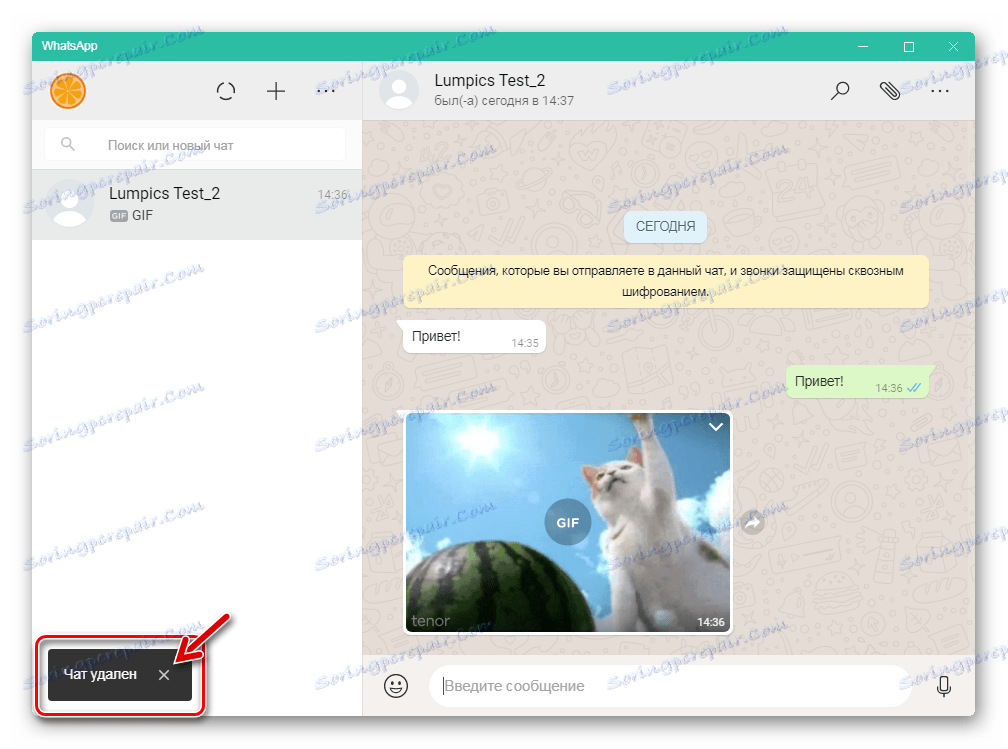1008x749 pixels.
Task: Focus the 'Введите сообщение' input
Action: [670, 686]
